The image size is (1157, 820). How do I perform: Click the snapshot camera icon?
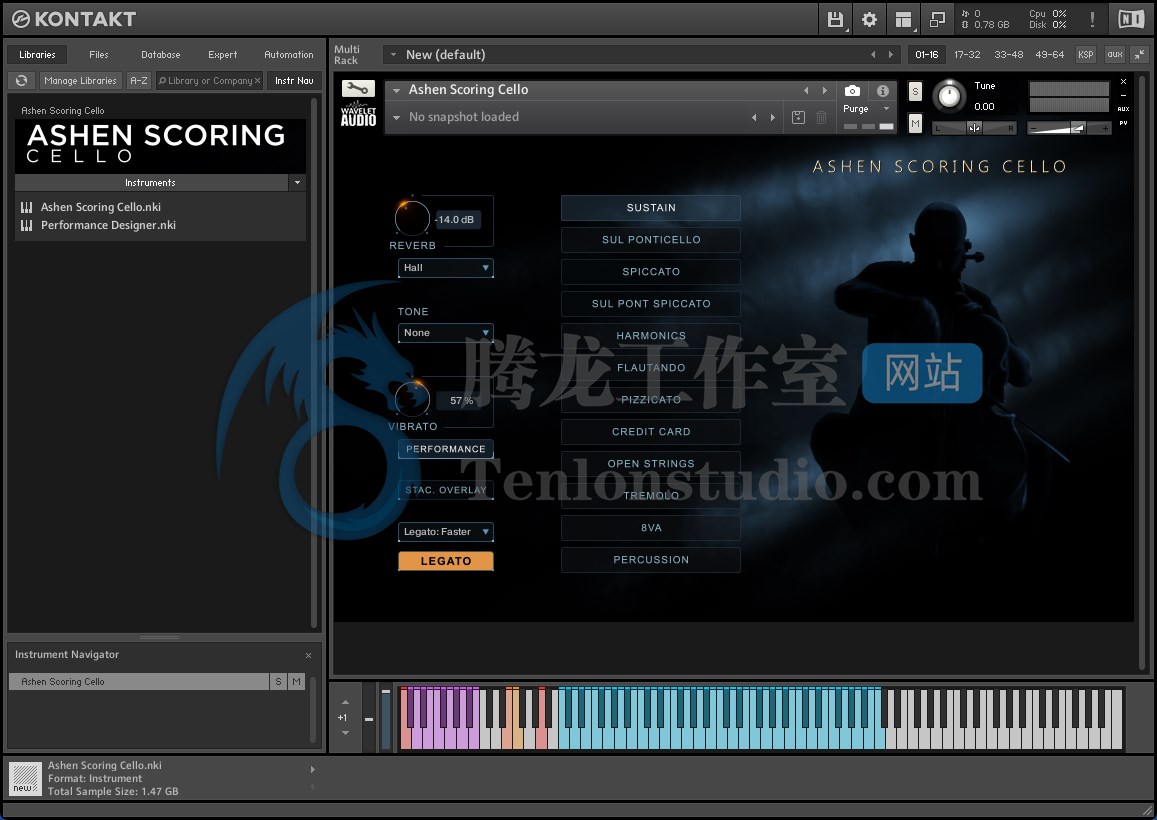tap(852, 91)
